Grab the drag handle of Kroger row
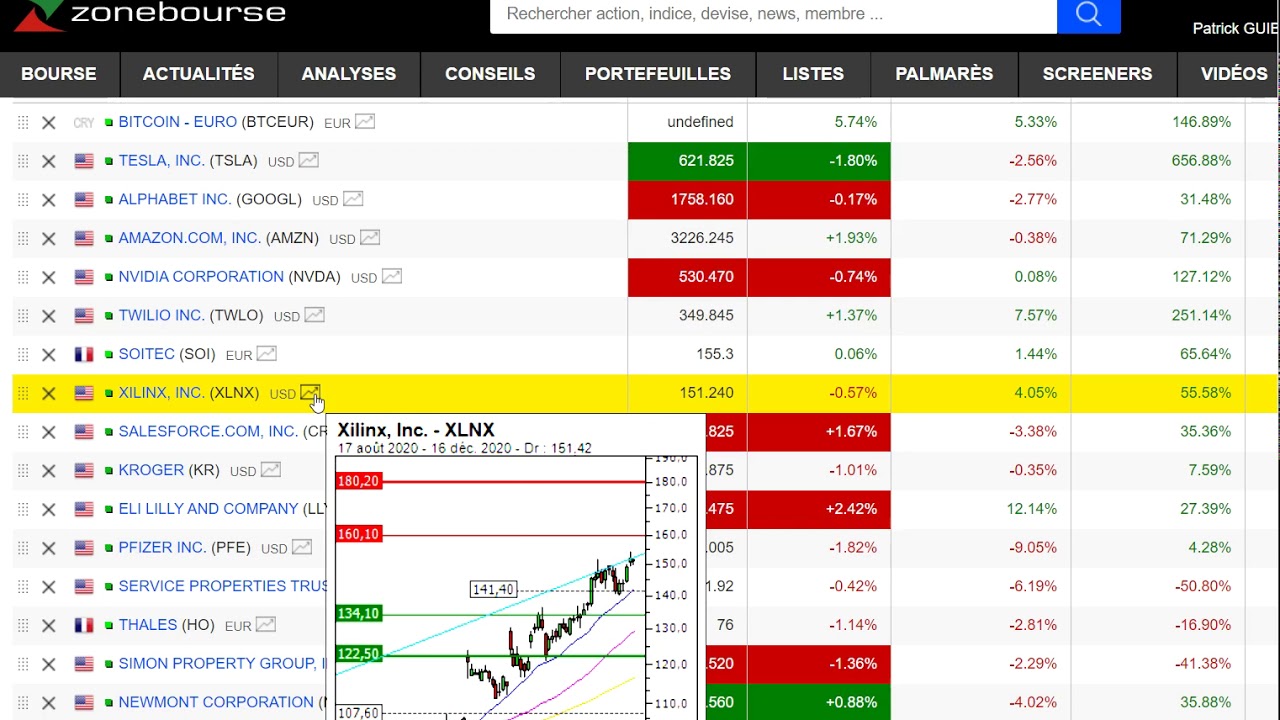The width and height of the screenshot is (1280, 720). point(22,471)
